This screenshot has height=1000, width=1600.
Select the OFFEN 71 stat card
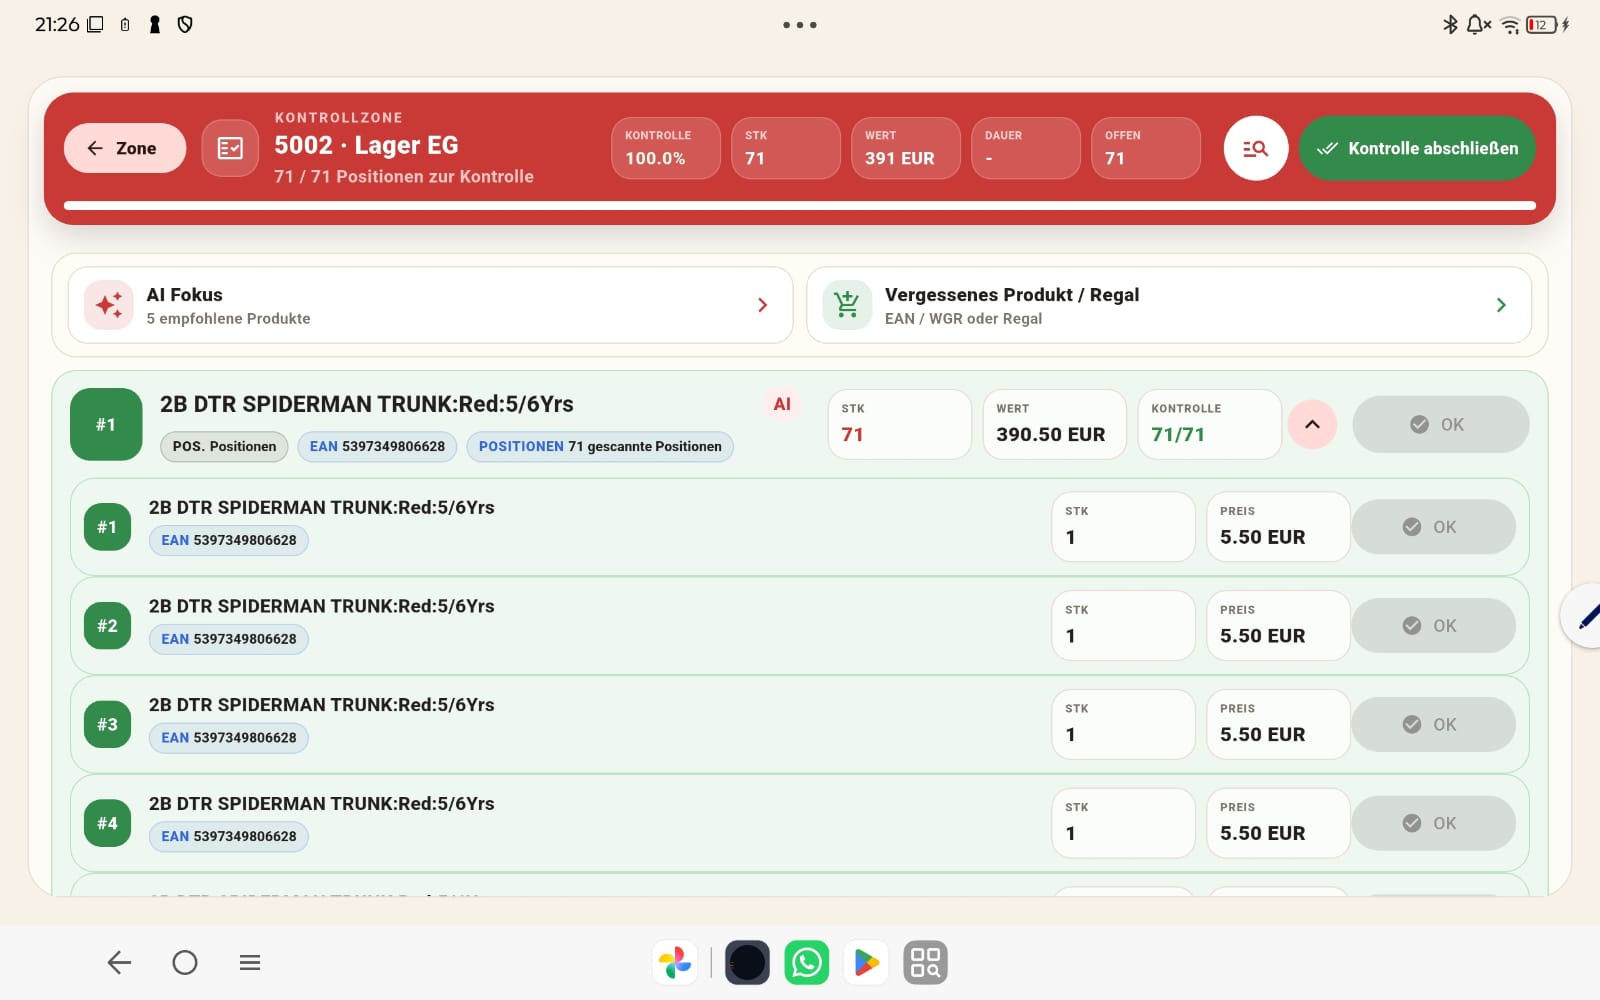1146,148
